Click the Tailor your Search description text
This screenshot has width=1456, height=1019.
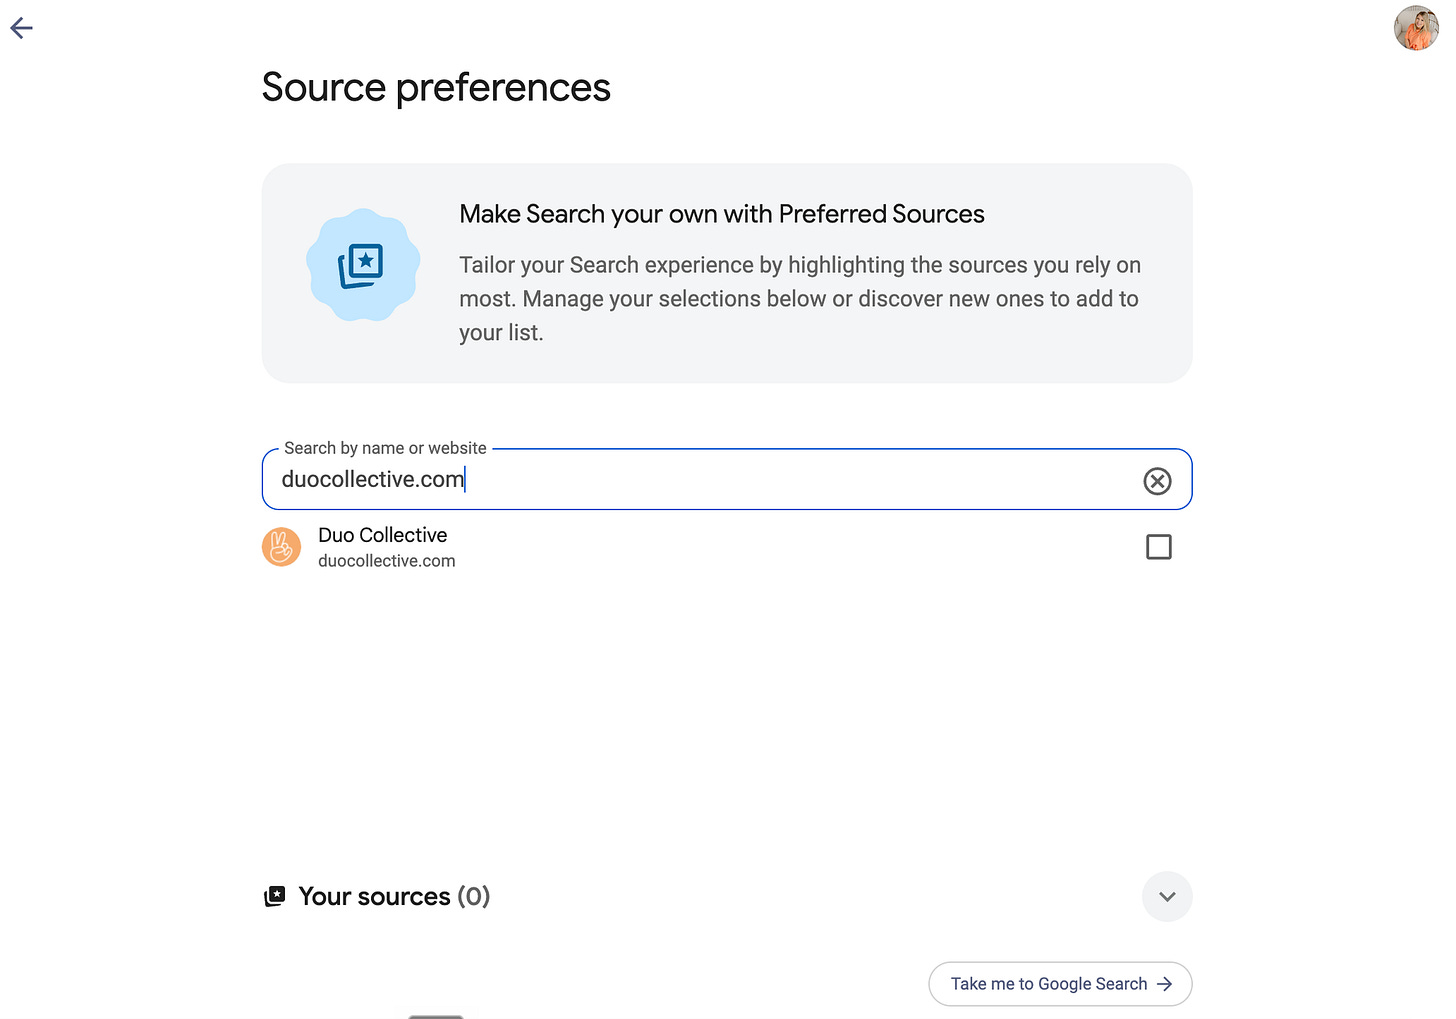click(x=800, y=299)
